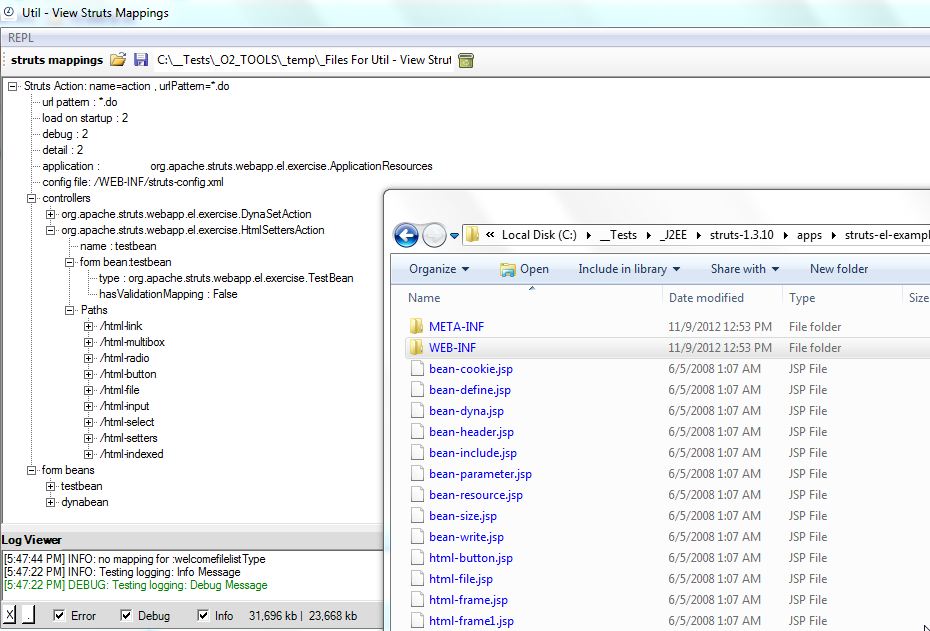The height and width of the screenshot is (631, 930).
Task: Collapse the Paths tree node
Action: tap(69, 311)
